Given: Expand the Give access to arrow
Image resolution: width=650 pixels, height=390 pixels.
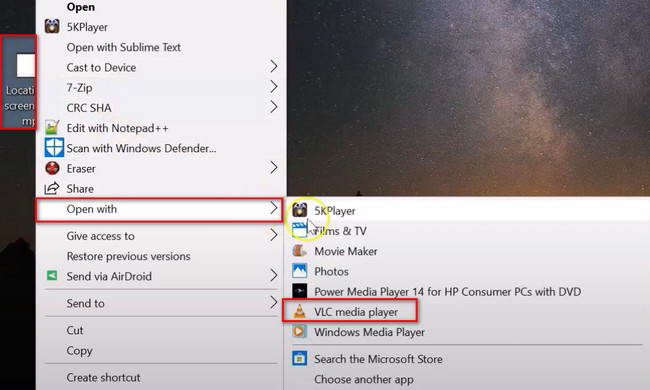Looking at the screenshot, I should coord(273,235).
